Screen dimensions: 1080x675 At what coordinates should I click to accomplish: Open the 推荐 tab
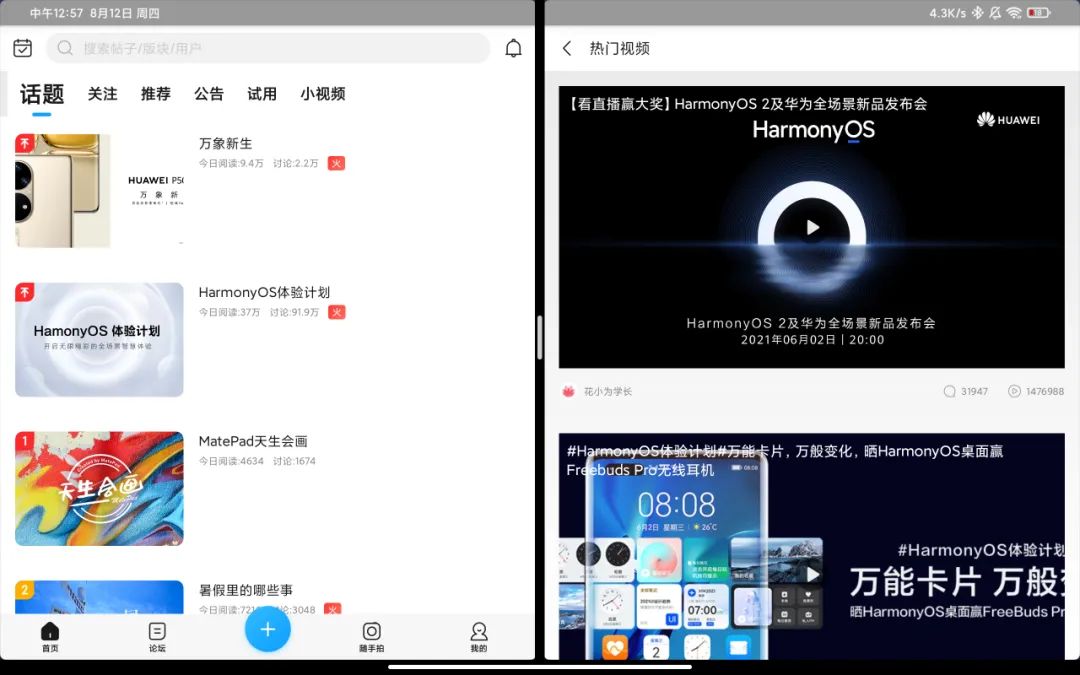[156, 94]
